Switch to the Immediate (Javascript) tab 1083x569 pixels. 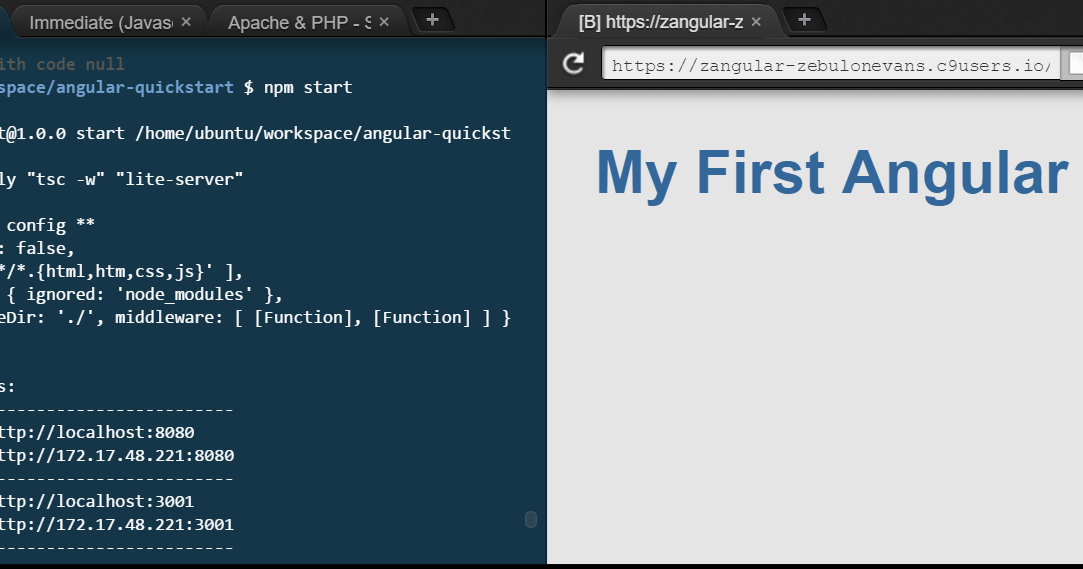coord(100,22)
